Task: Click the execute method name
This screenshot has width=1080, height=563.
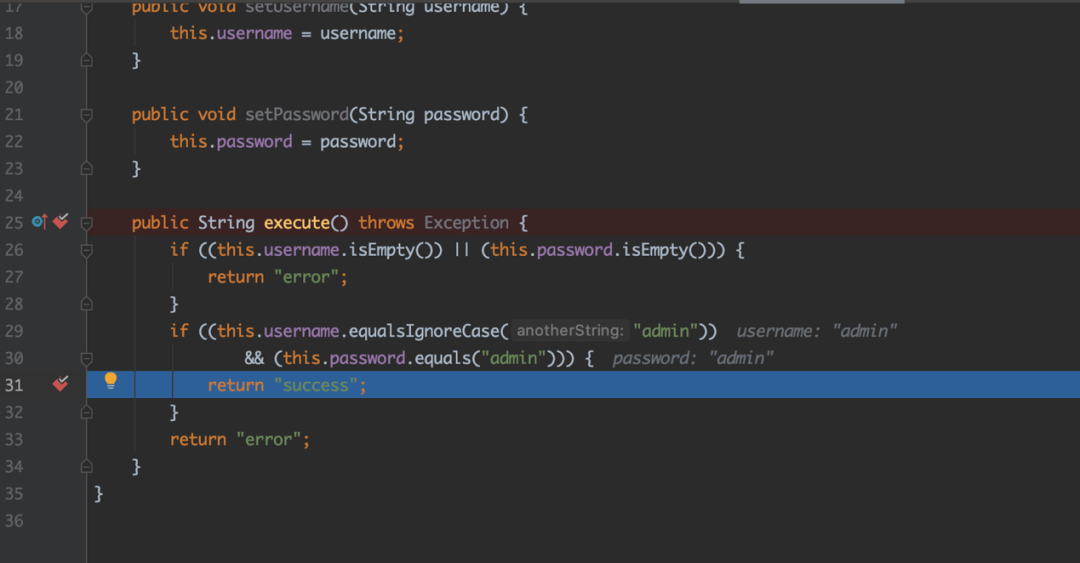Action: tap(297, 223)
